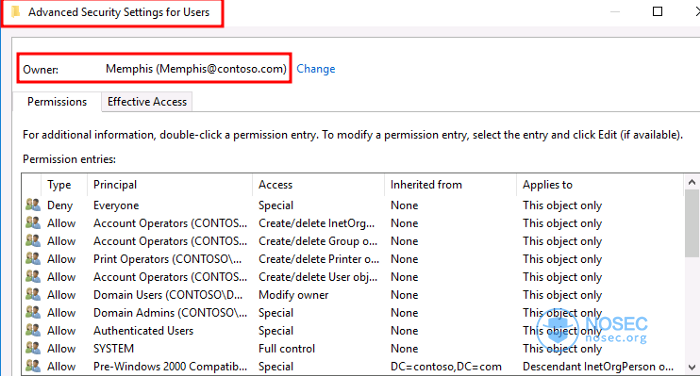Click the group icon of the Pre-Windows 2000 entry
The height and width of the screenshot is (376, 700).
[x=33, y=366]
